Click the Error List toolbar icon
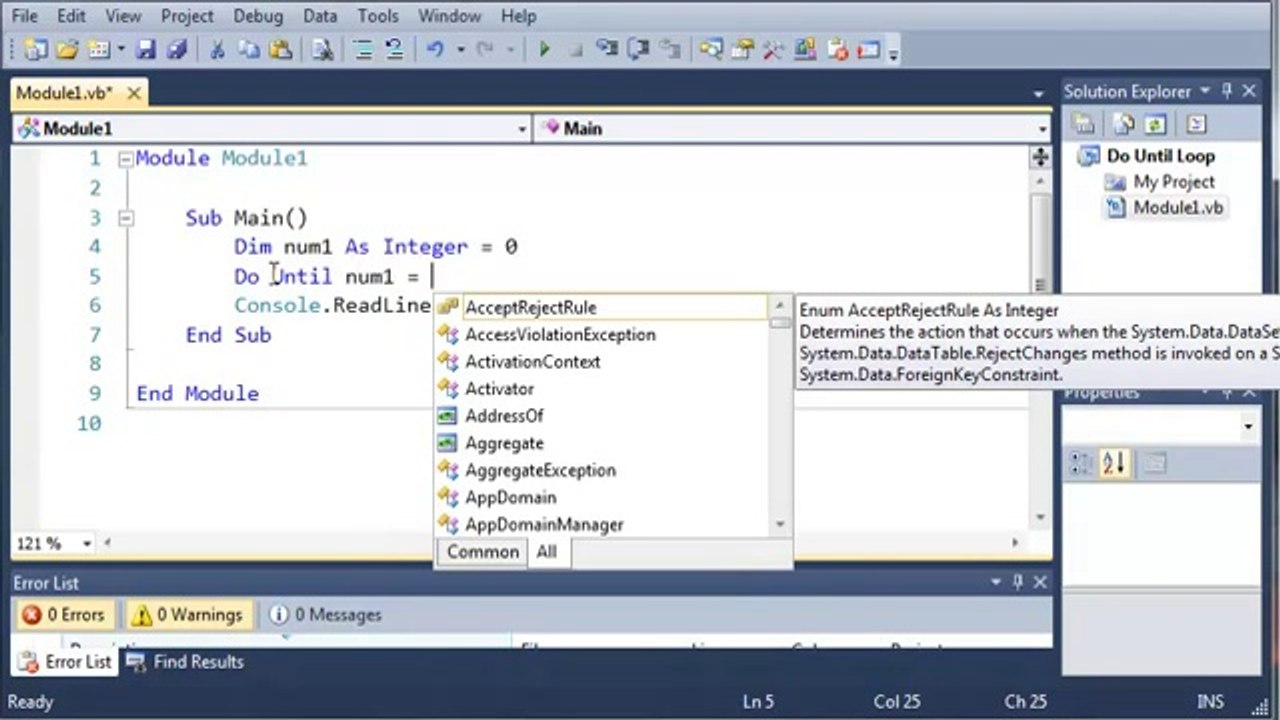1280x720 pixels. [837, 49]
